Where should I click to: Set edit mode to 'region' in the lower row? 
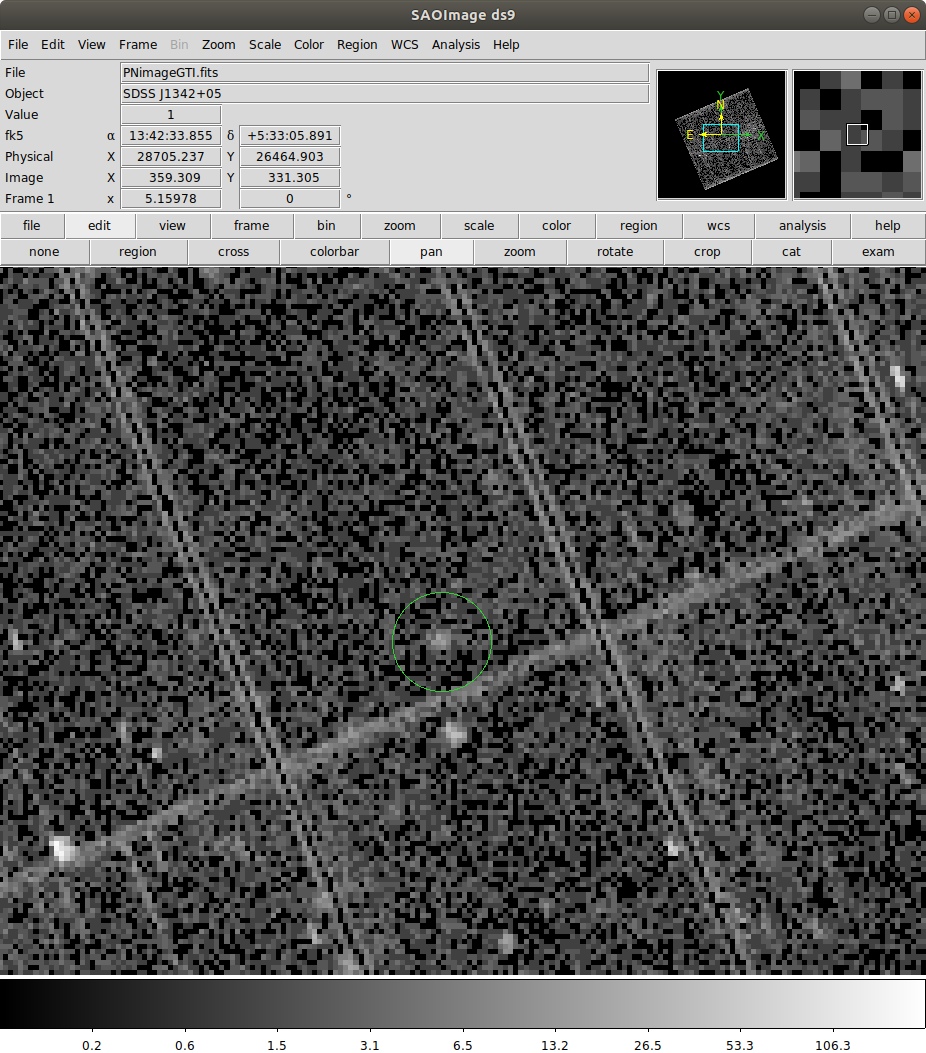tap(138, 252)
